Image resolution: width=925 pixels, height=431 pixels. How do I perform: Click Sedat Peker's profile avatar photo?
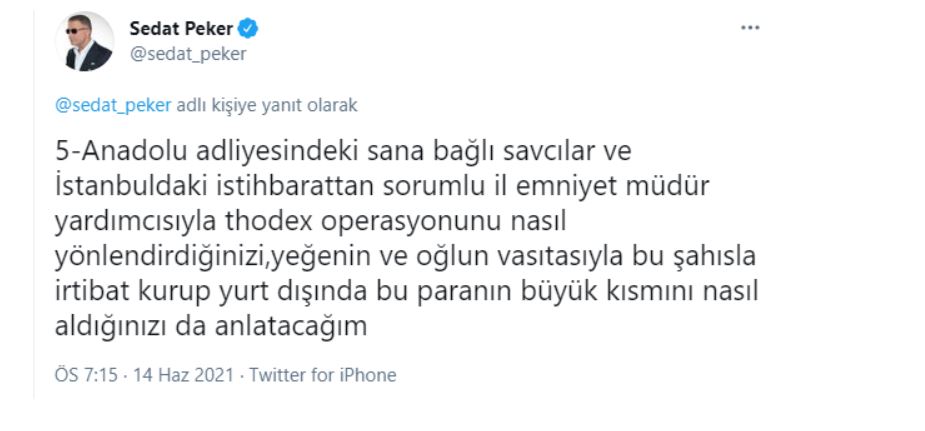click(x=89, y=42)
